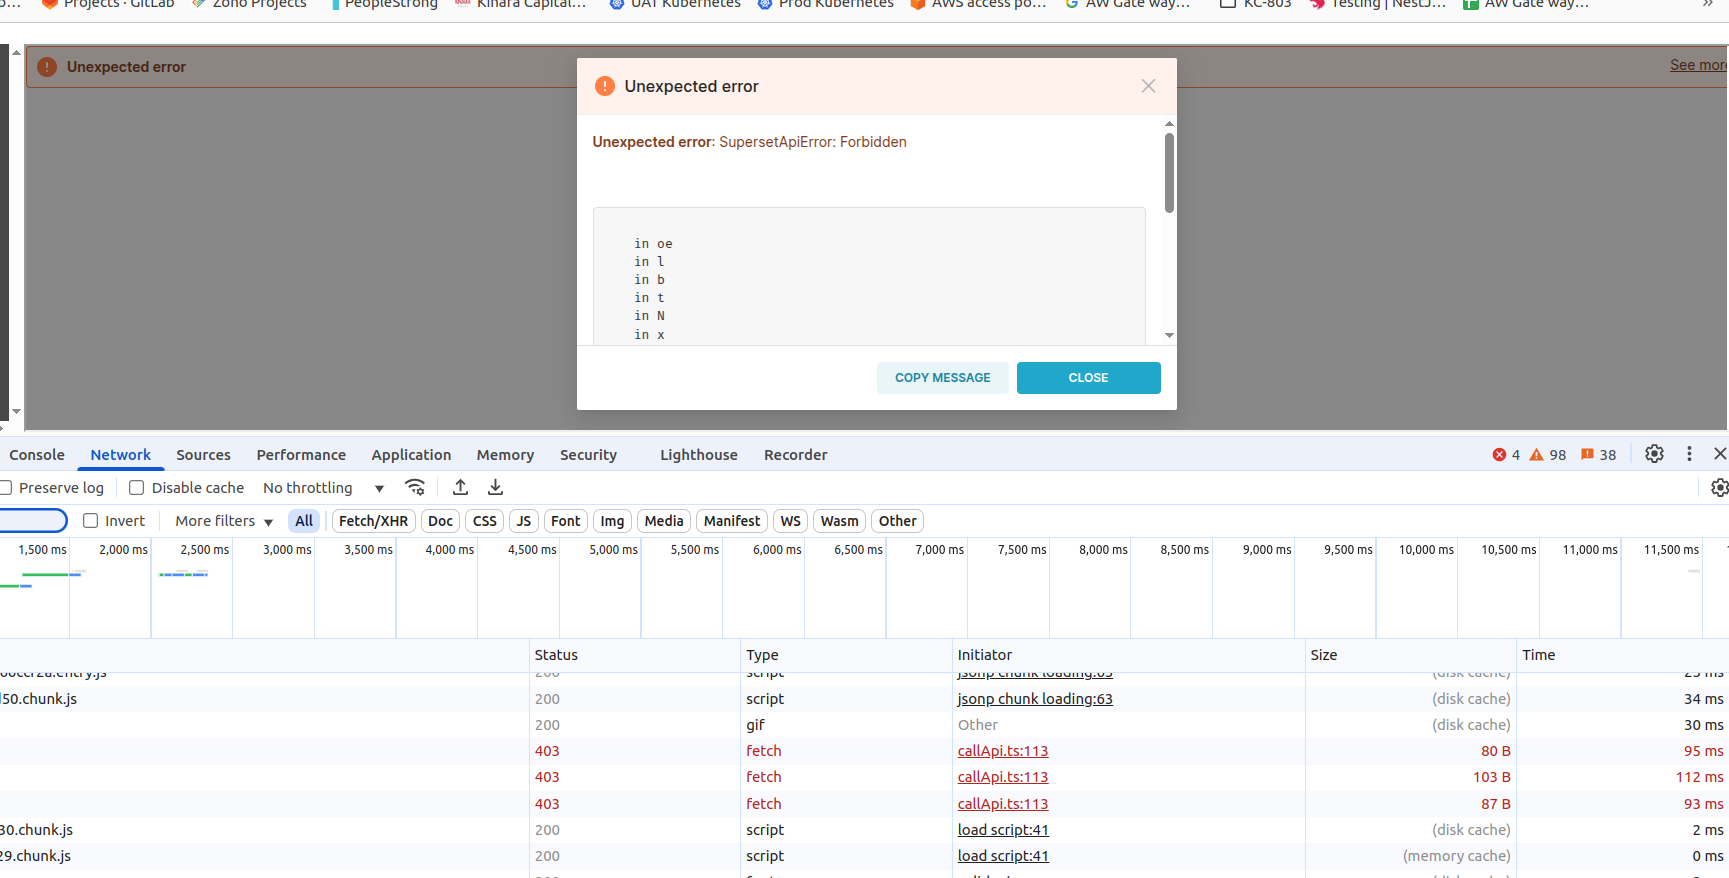Close the Unexpected error dialog with X
Image resolution: width=1729 pixels, height=878 pixels.
(1148, 86)
